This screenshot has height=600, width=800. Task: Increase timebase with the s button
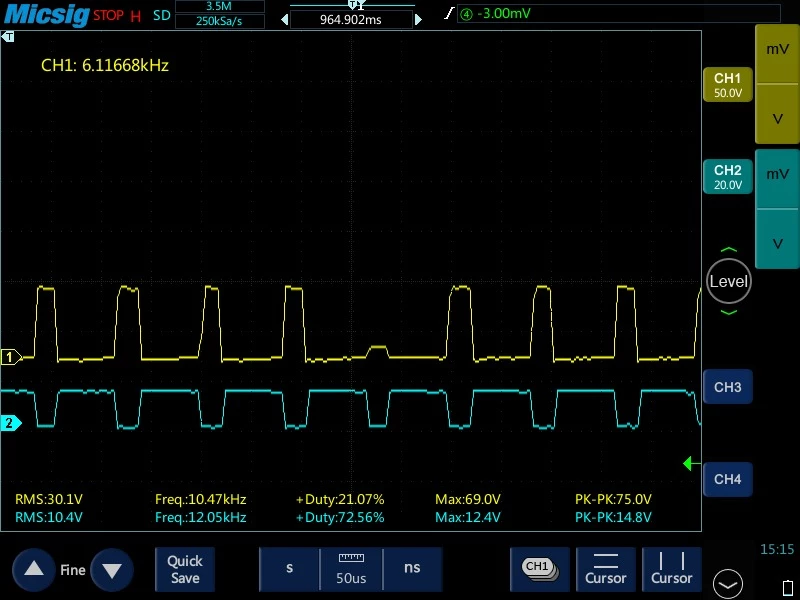(x=289, y=569)
